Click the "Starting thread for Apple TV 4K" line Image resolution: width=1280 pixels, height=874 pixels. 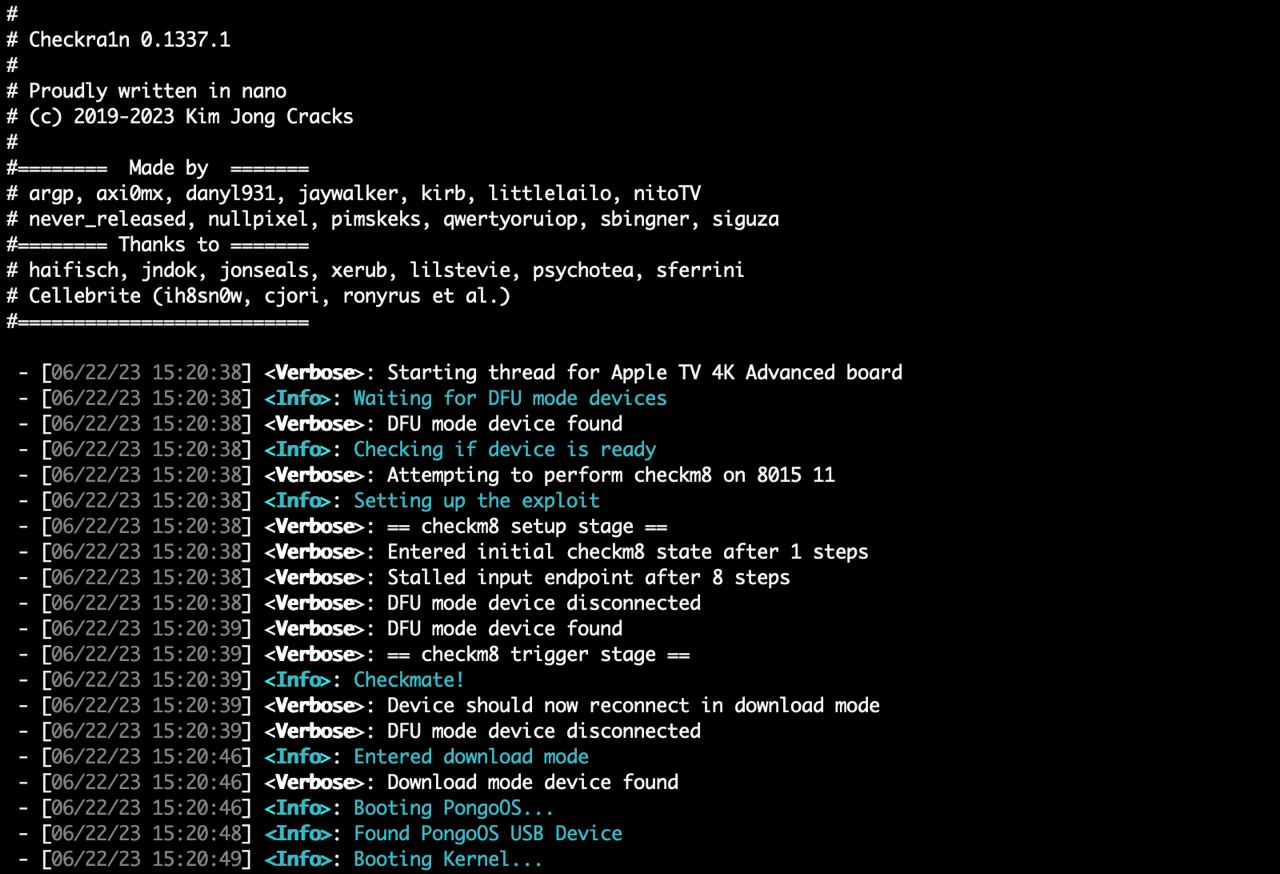pos(644,373)
